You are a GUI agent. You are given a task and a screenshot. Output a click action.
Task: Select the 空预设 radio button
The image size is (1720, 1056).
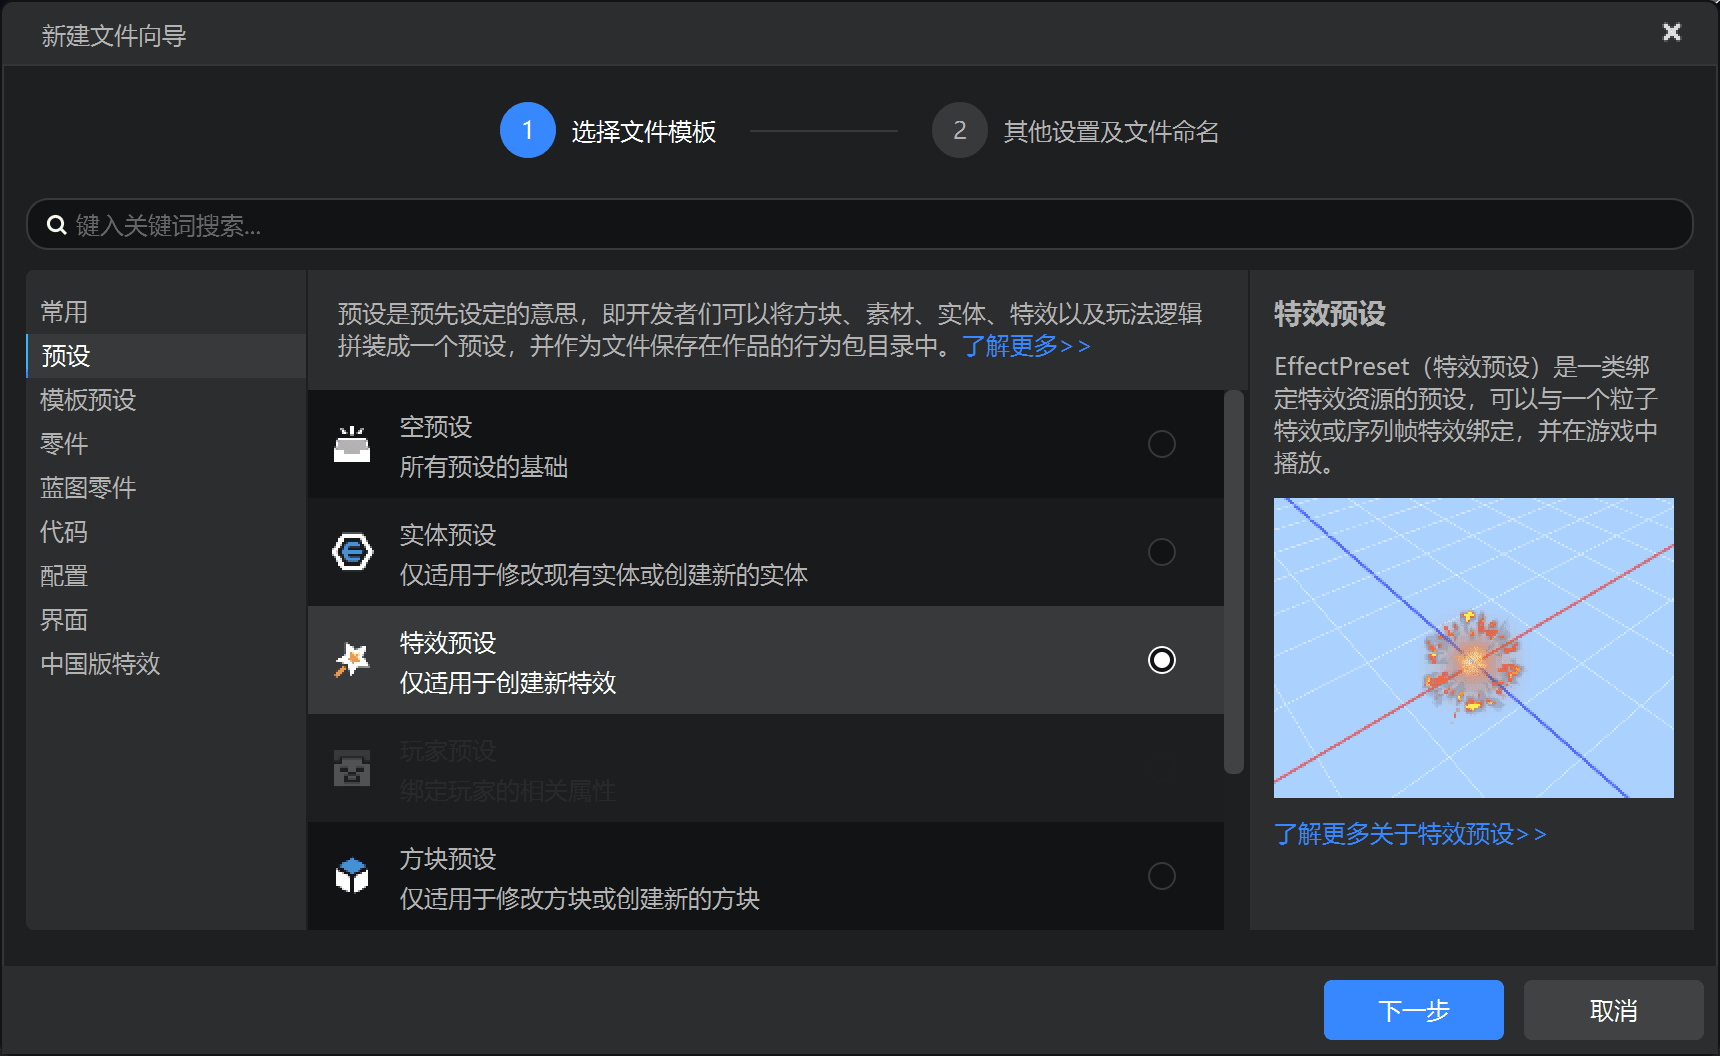[1162, 444]
